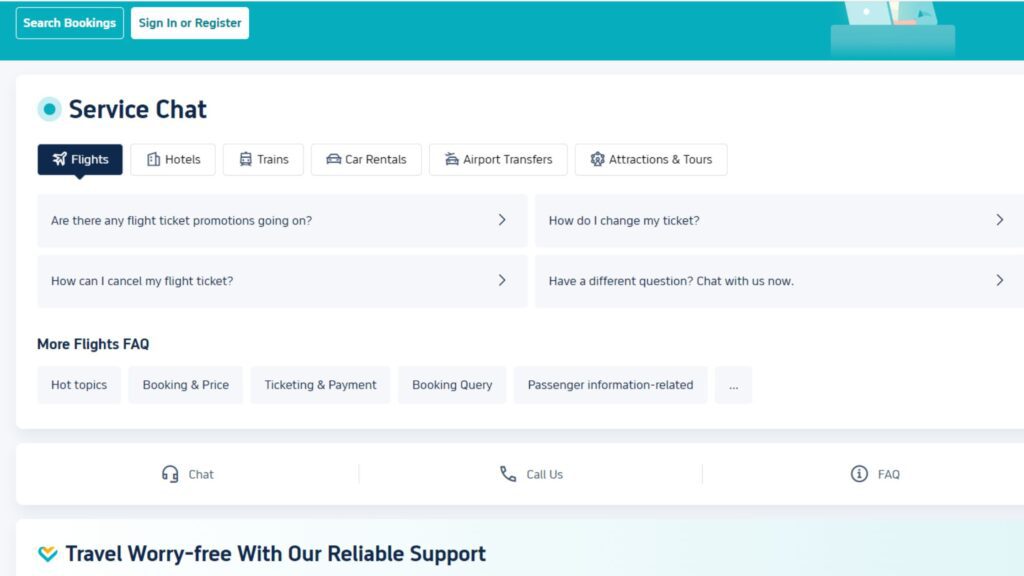Click the Attractions & Tours ferris wheel icon
Screen dimensions: 1024x576
click(598, 160)
